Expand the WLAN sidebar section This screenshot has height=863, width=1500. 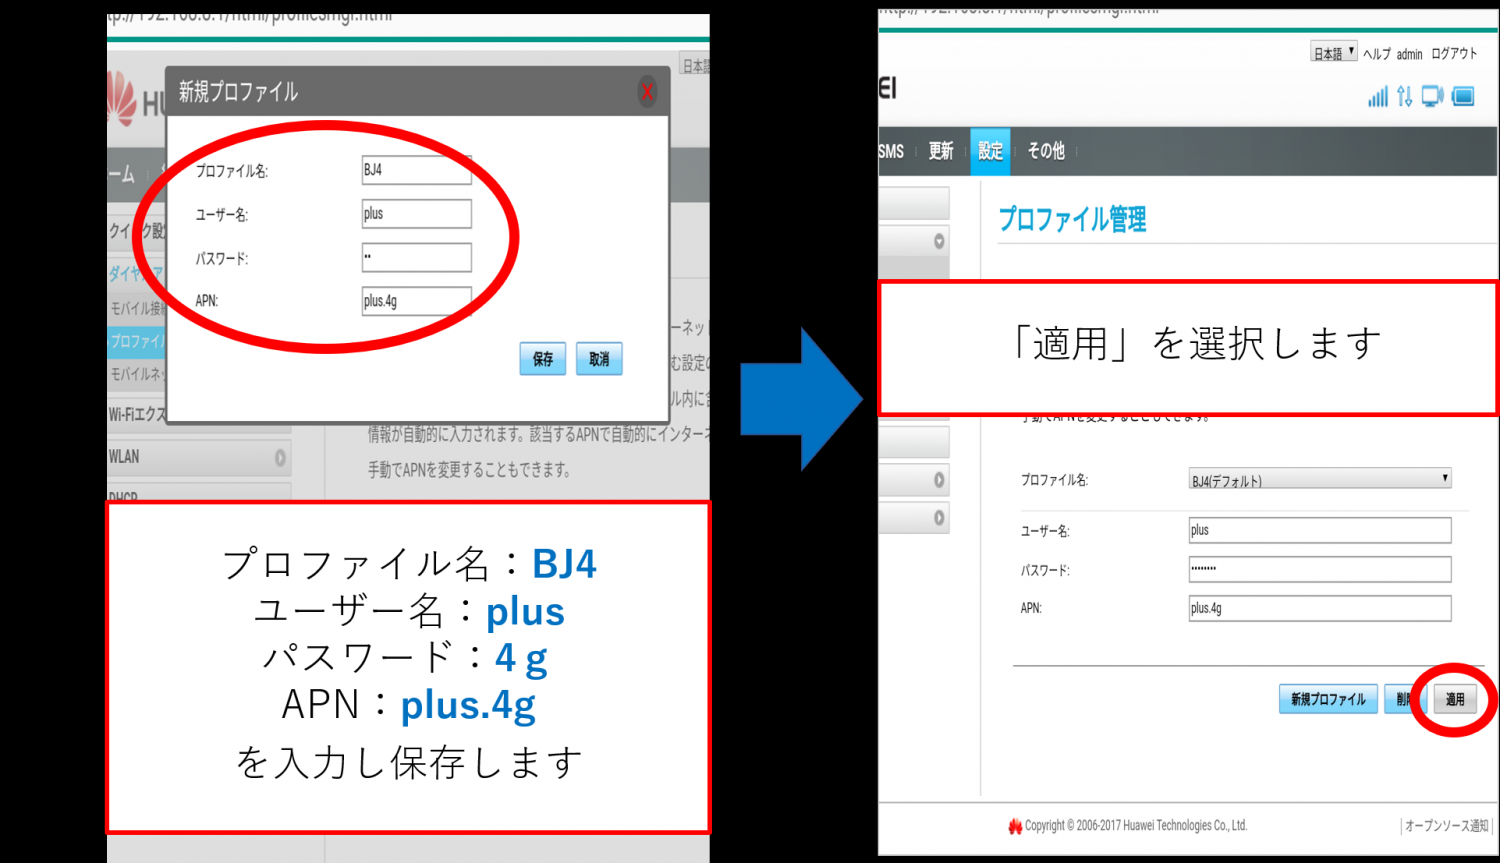coord(279,458)
